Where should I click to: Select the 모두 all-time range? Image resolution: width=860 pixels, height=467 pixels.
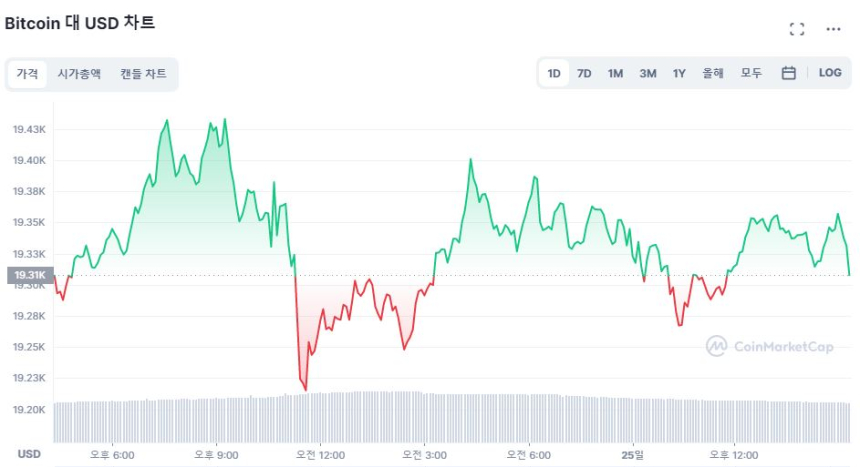coord(751,73)
